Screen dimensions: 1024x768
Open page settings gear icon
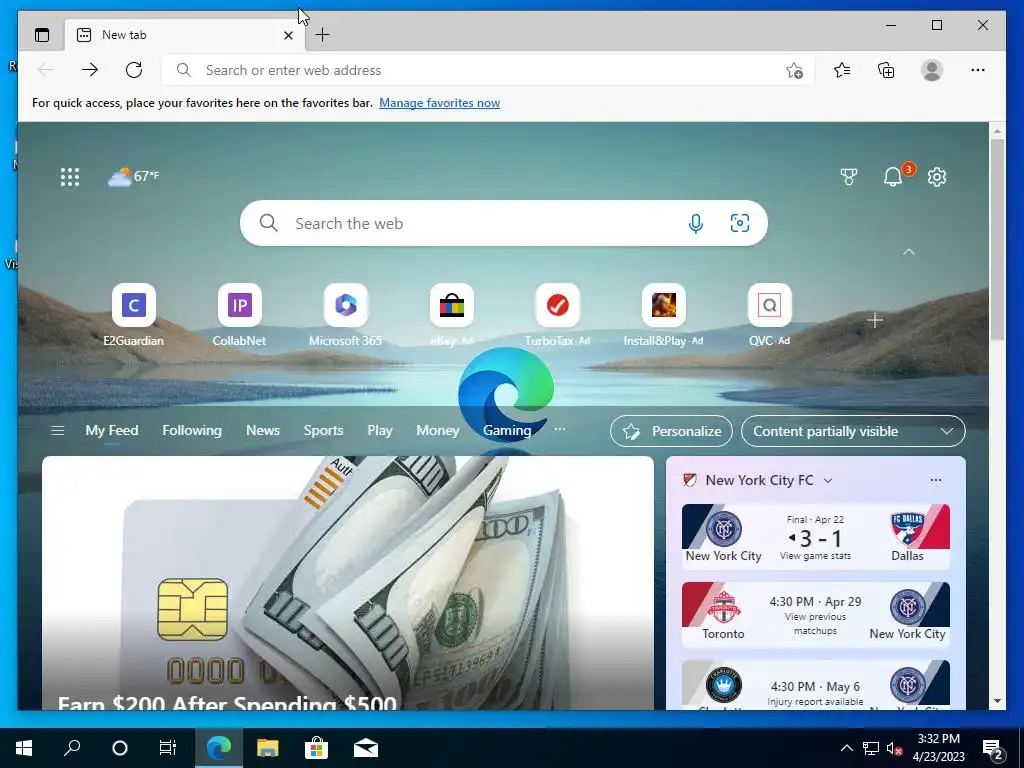(x=937, y=176)
